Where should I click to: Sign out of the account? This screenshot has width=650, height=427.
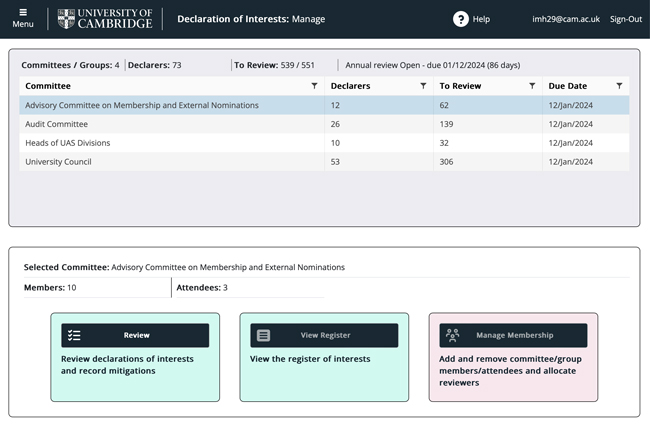tap(626, 19)
